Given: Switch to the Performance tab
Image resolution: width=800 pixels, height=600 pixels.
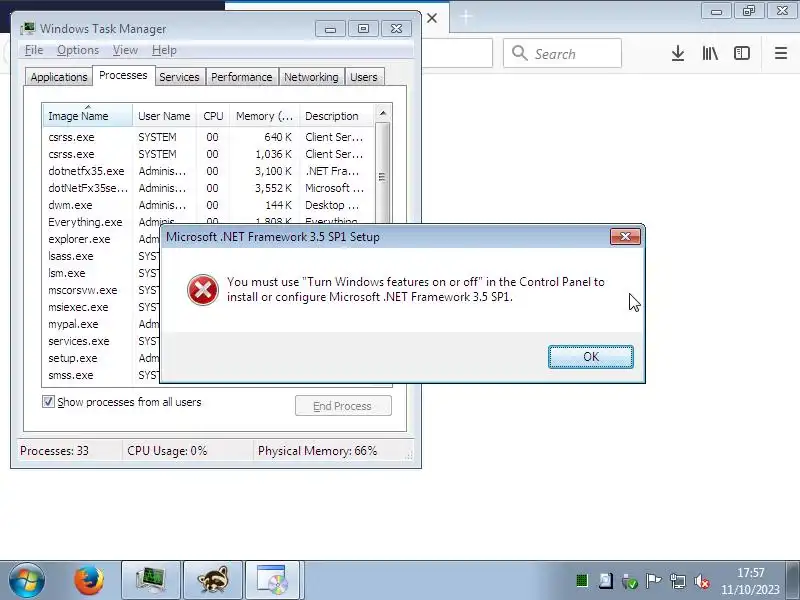Looking at the screenshot, I should [241, 77].
